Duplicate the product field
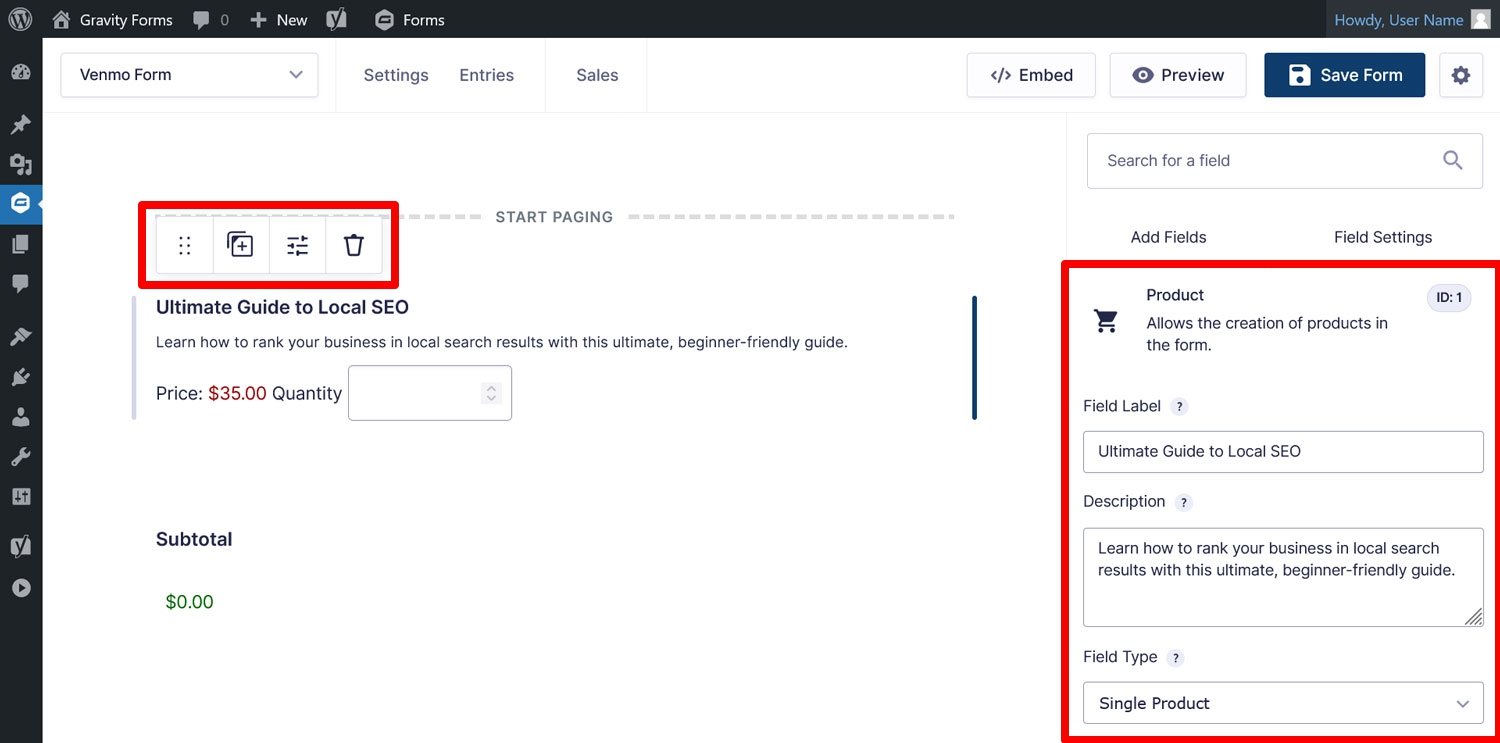This screenshot has height=743, width=1500. pos(241,245)
